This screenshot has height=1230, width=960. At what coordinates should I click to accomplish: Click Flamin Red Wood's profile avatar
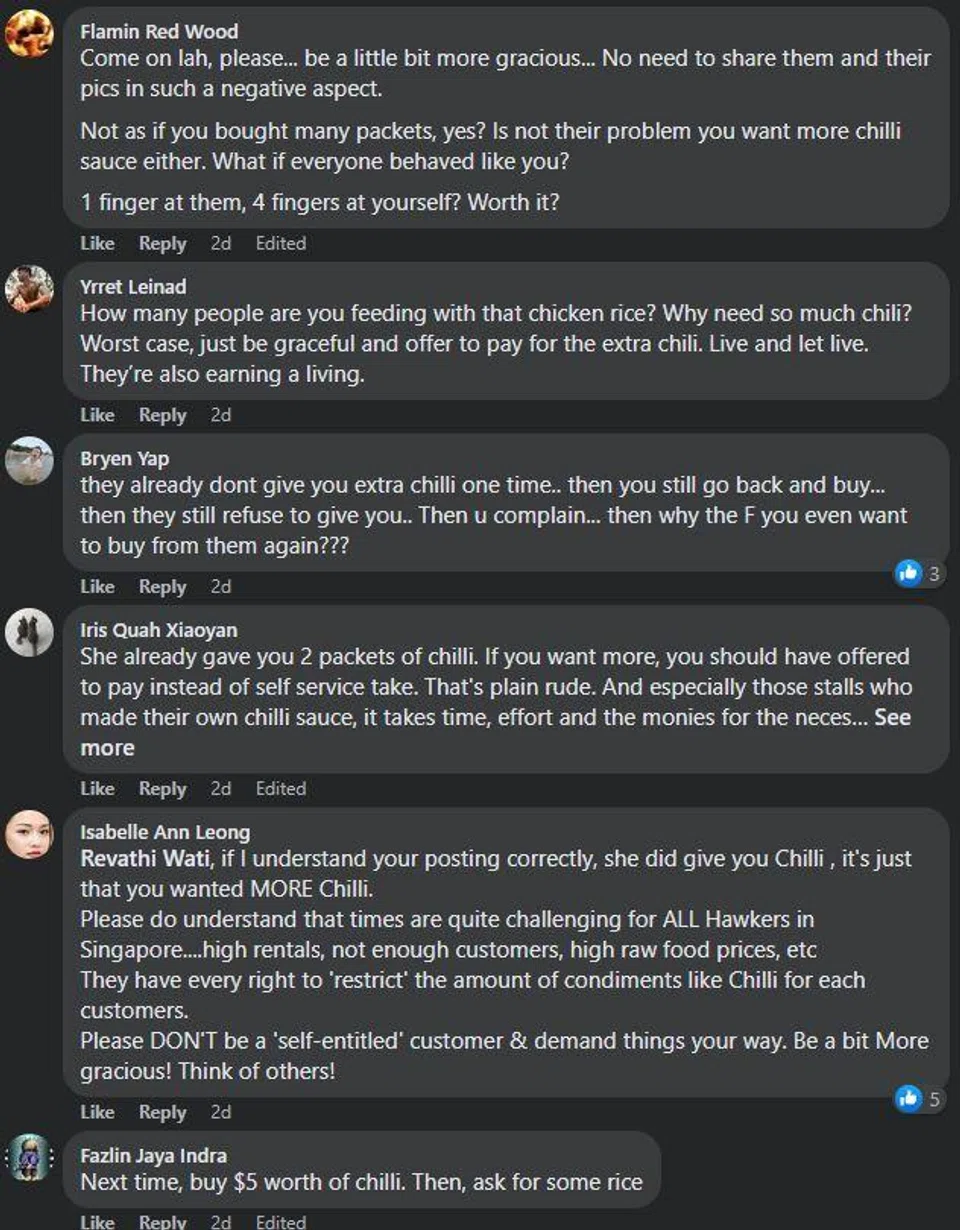click(29, 33)
